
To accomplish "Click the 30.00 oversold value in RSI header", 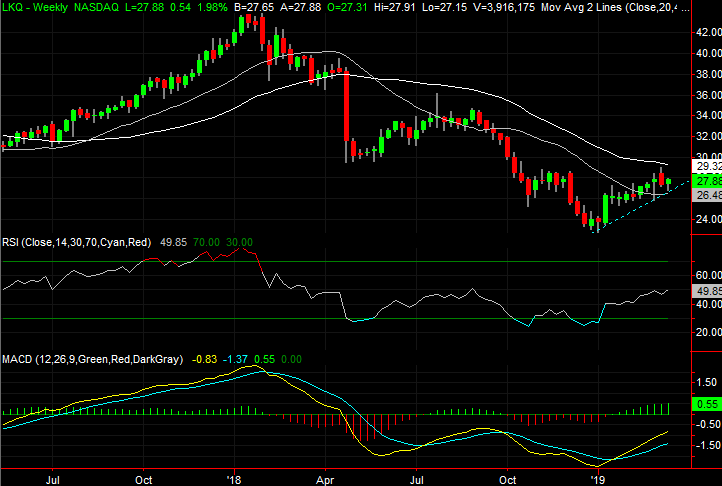I will pos(239,242).
